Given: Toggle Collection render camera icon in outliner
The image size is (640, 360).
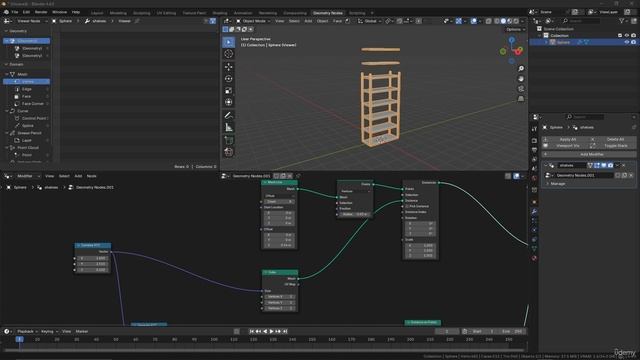Looking at the screenshot, I should click(x=633, y=36).
